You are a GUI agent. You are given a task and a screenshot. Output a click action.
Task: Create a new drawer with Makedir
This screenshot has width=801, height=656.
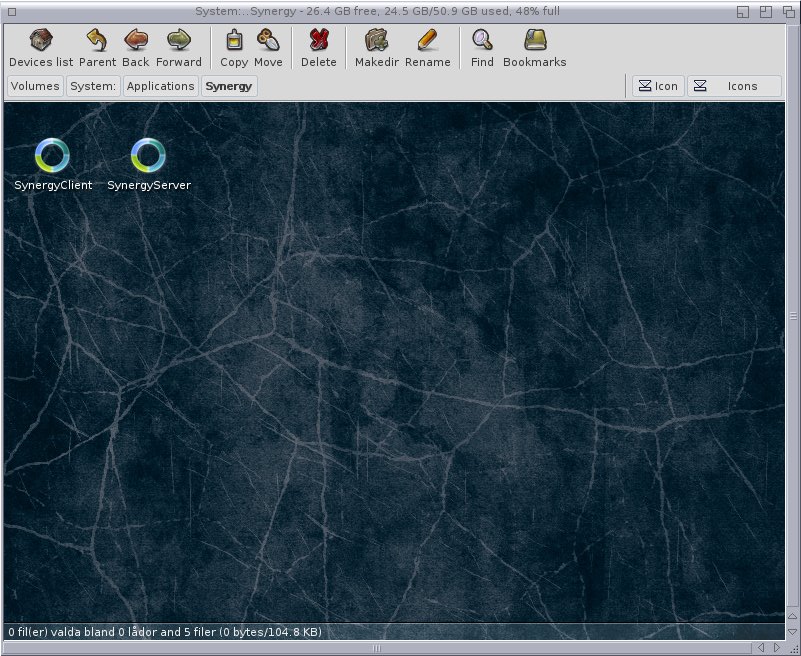click(x=376, y=48)
